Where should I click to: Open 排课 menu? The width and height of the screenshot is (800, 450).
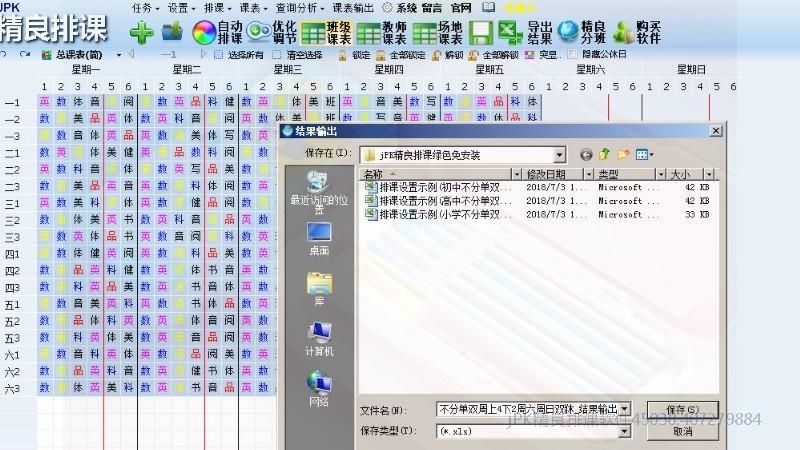point(217,8)
